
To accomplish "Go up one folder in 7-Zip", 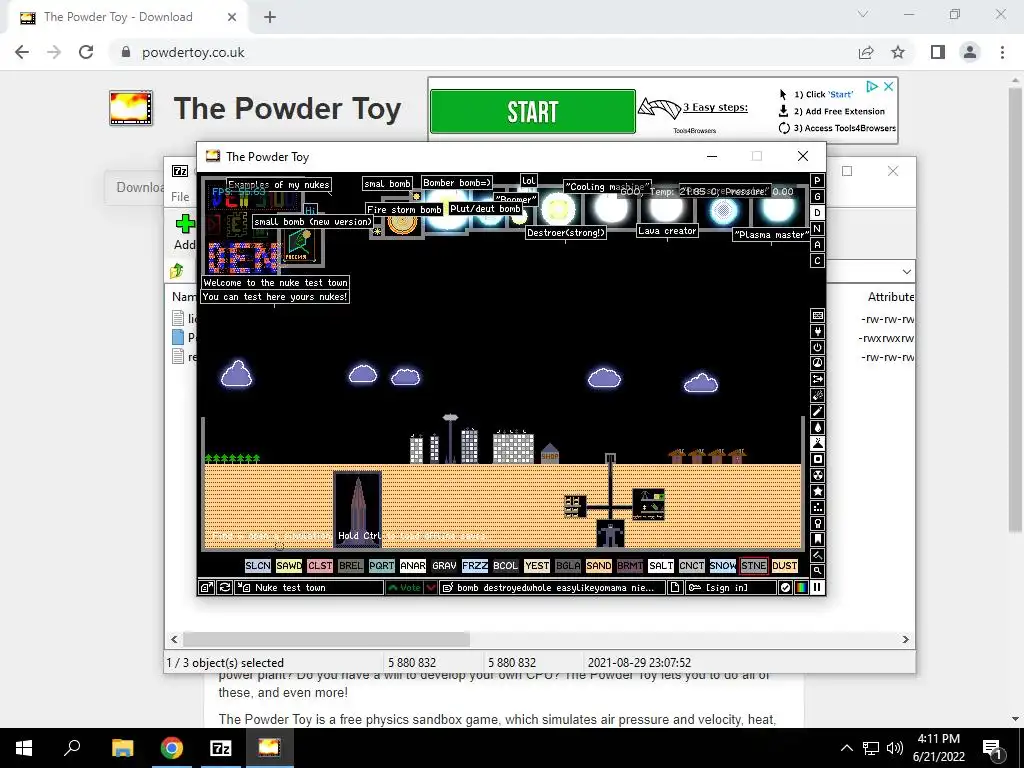I will point(176,270).
